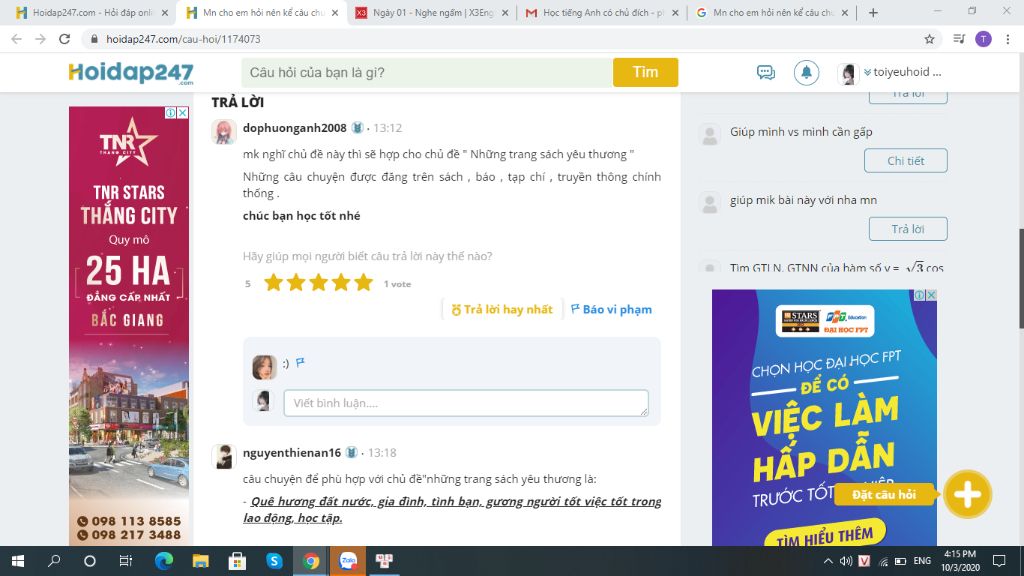Open Cortana circle on taskbar
Screen dimensions: 1024x576
pos(90,561)
